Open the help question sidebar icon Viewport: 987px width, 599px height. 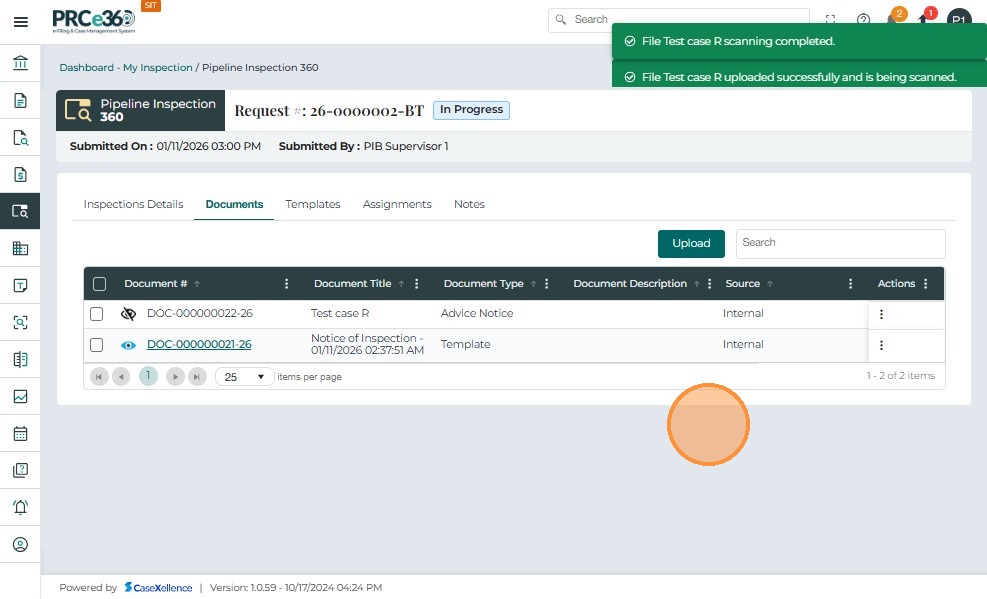pyautogui.click(x=20, y=470)
